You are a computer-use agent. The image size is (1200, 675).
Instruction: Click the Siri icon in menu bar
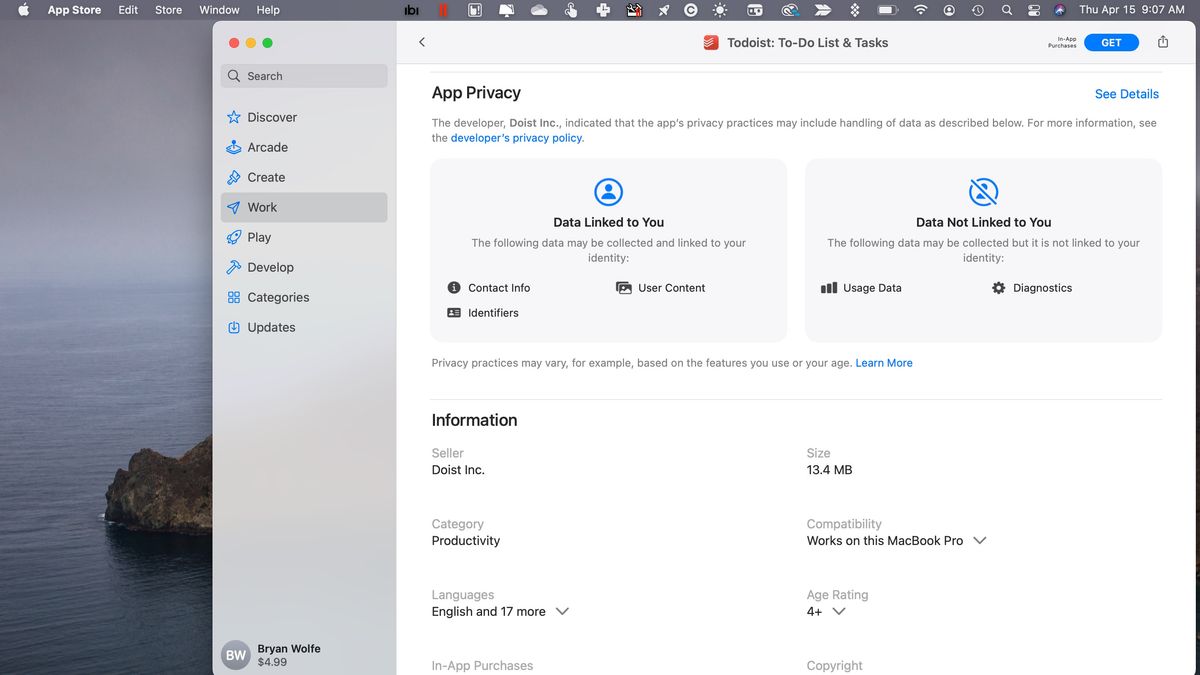pyautogui.click(x=1058, y=10)
